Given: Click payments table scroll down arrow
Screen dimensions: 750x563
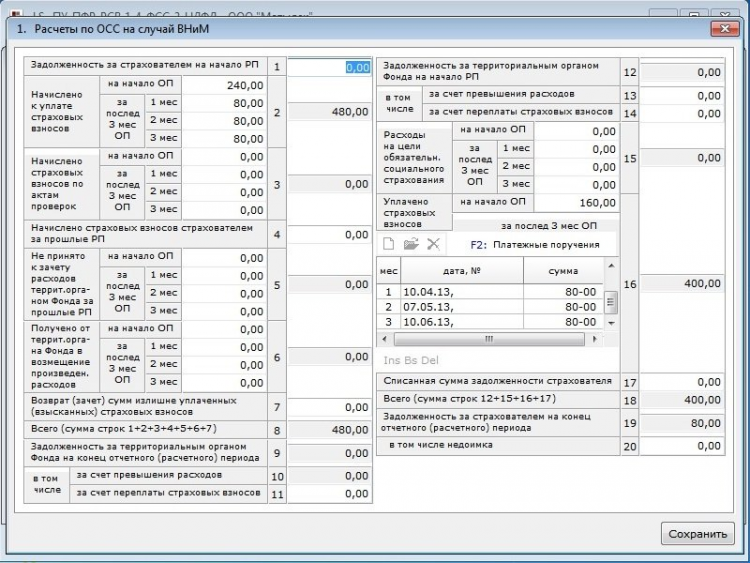Looking at the screenshot, I should pyautogui.click(x=611, y=323).
